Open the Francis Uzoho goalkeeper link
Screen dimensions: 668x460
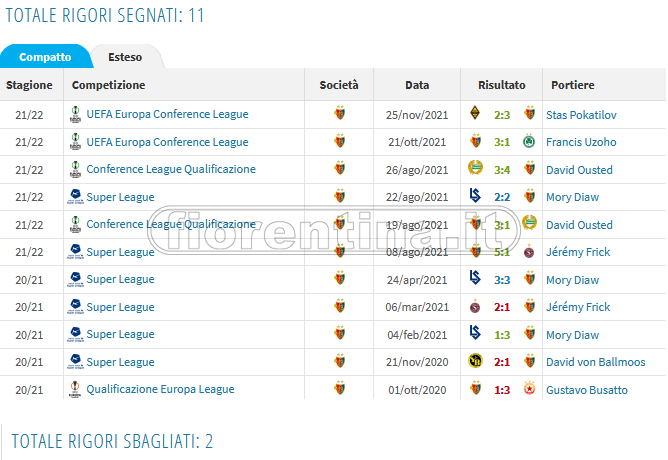point(581,142)
